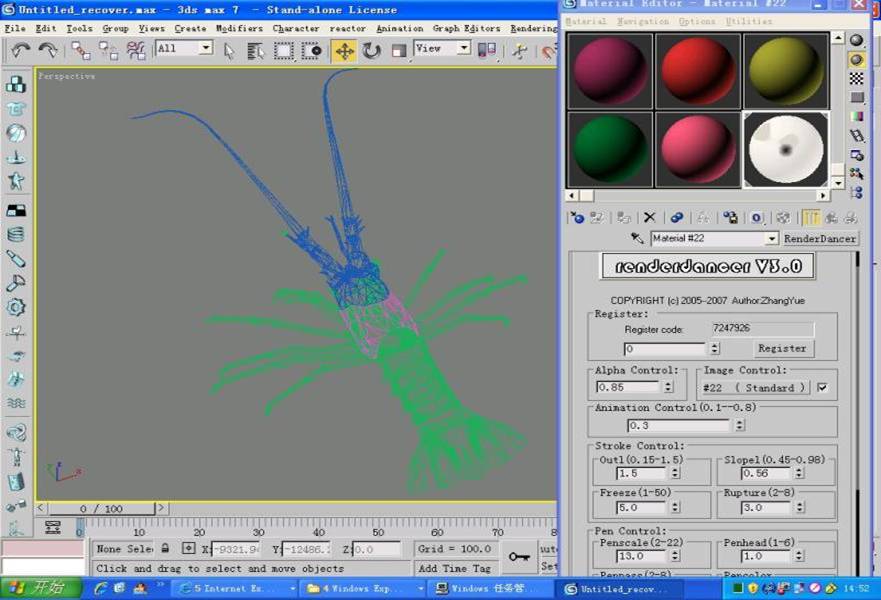The height and width of the screenshot is (600, 881).
Task: Click Assign Material to Selection icon
Action: click(623, 217)
